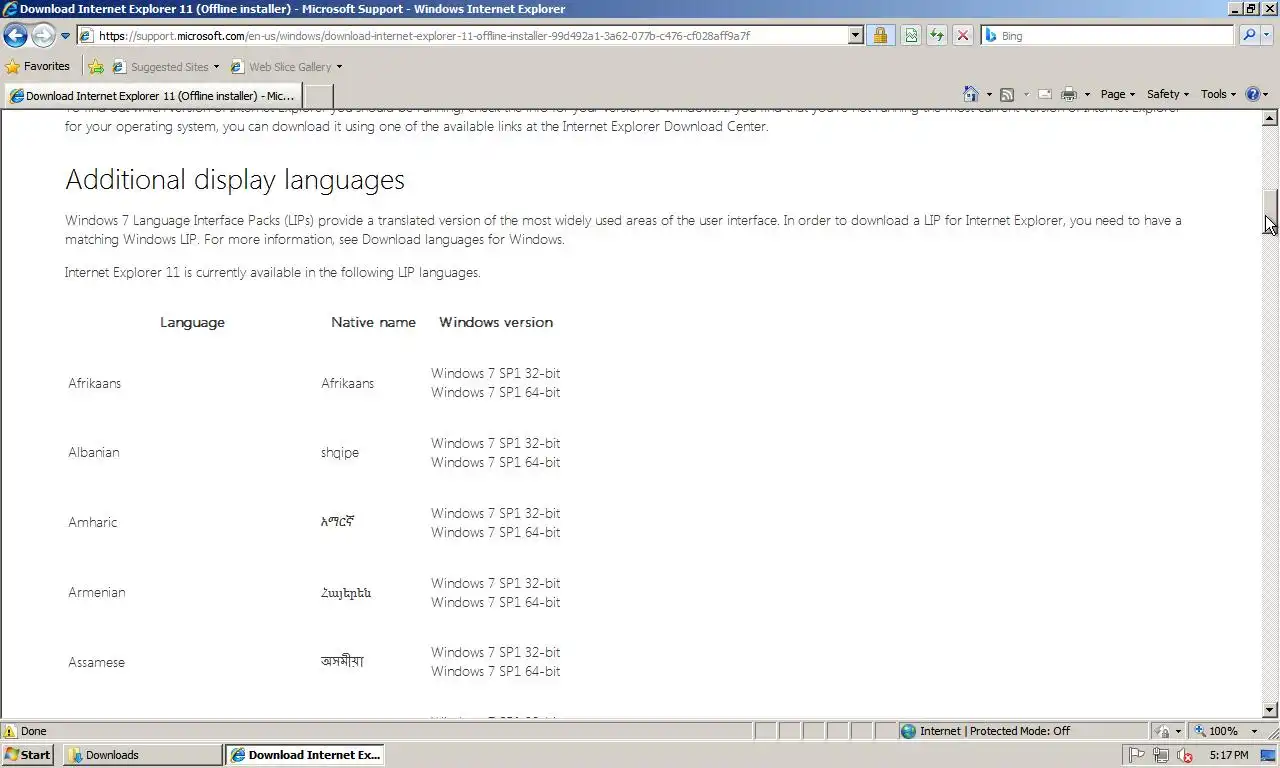Screen dimensions: 1280x768
Task: Switch to the Downloads taskbar window
Action: click(x=142, y=755)
